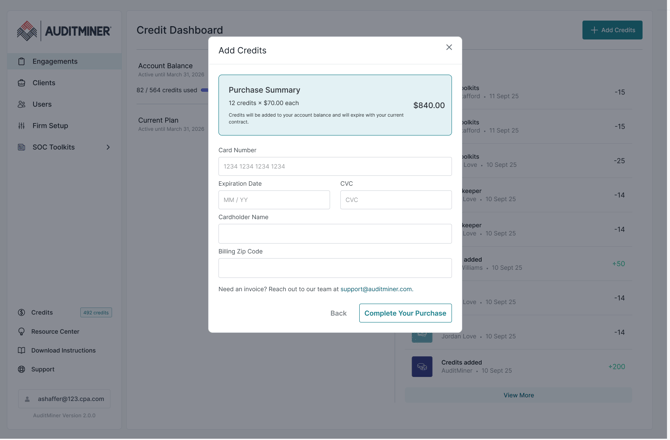The image size is (670, 440).
Task: Click the Users people icon
Action: tap(21, 104)
